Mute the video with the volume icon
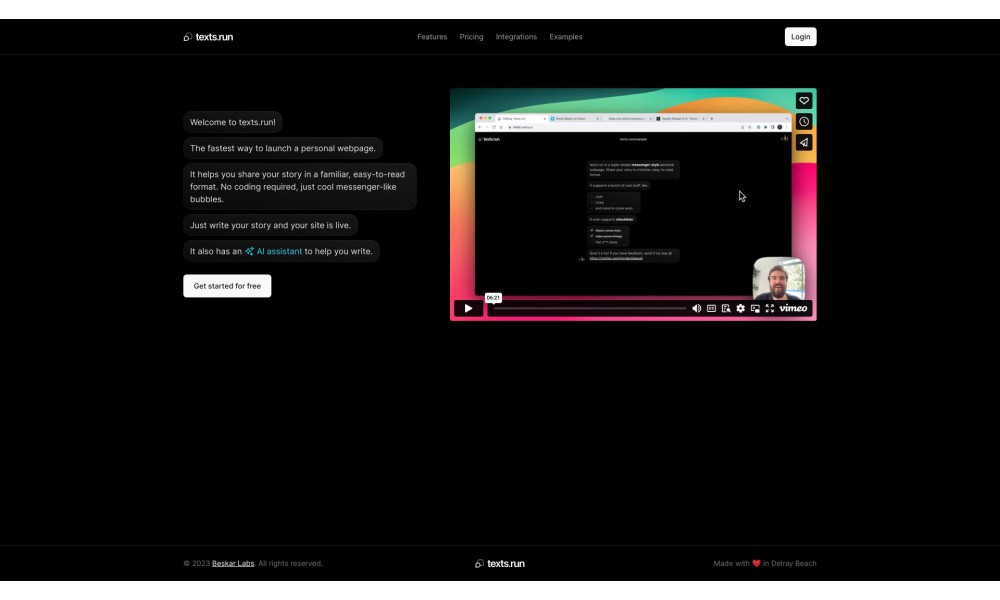1000x600 pixels. coord(696,309)
